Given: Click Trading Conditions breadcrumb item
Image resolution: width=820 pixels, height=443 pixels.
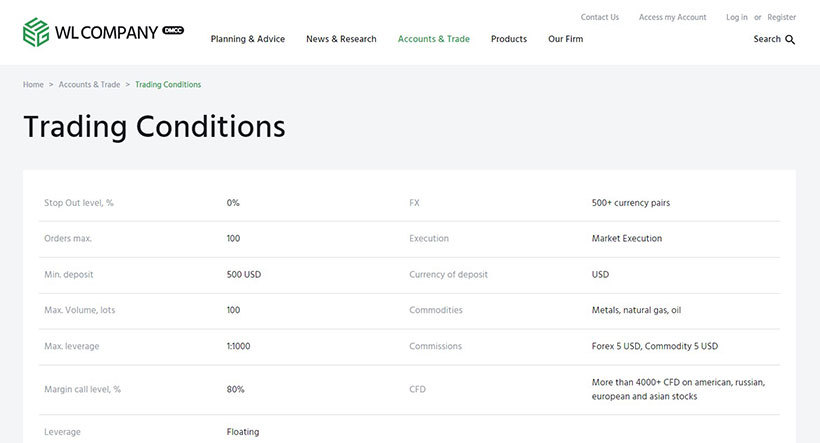Looking at the screenshot, I should click(168, 85).
